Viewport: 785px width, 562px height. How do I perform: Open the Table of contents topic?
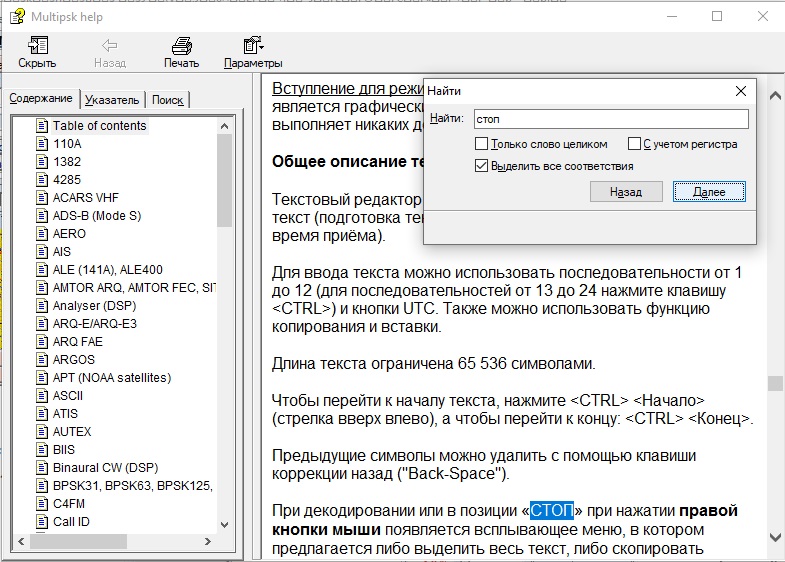(99, 126)
